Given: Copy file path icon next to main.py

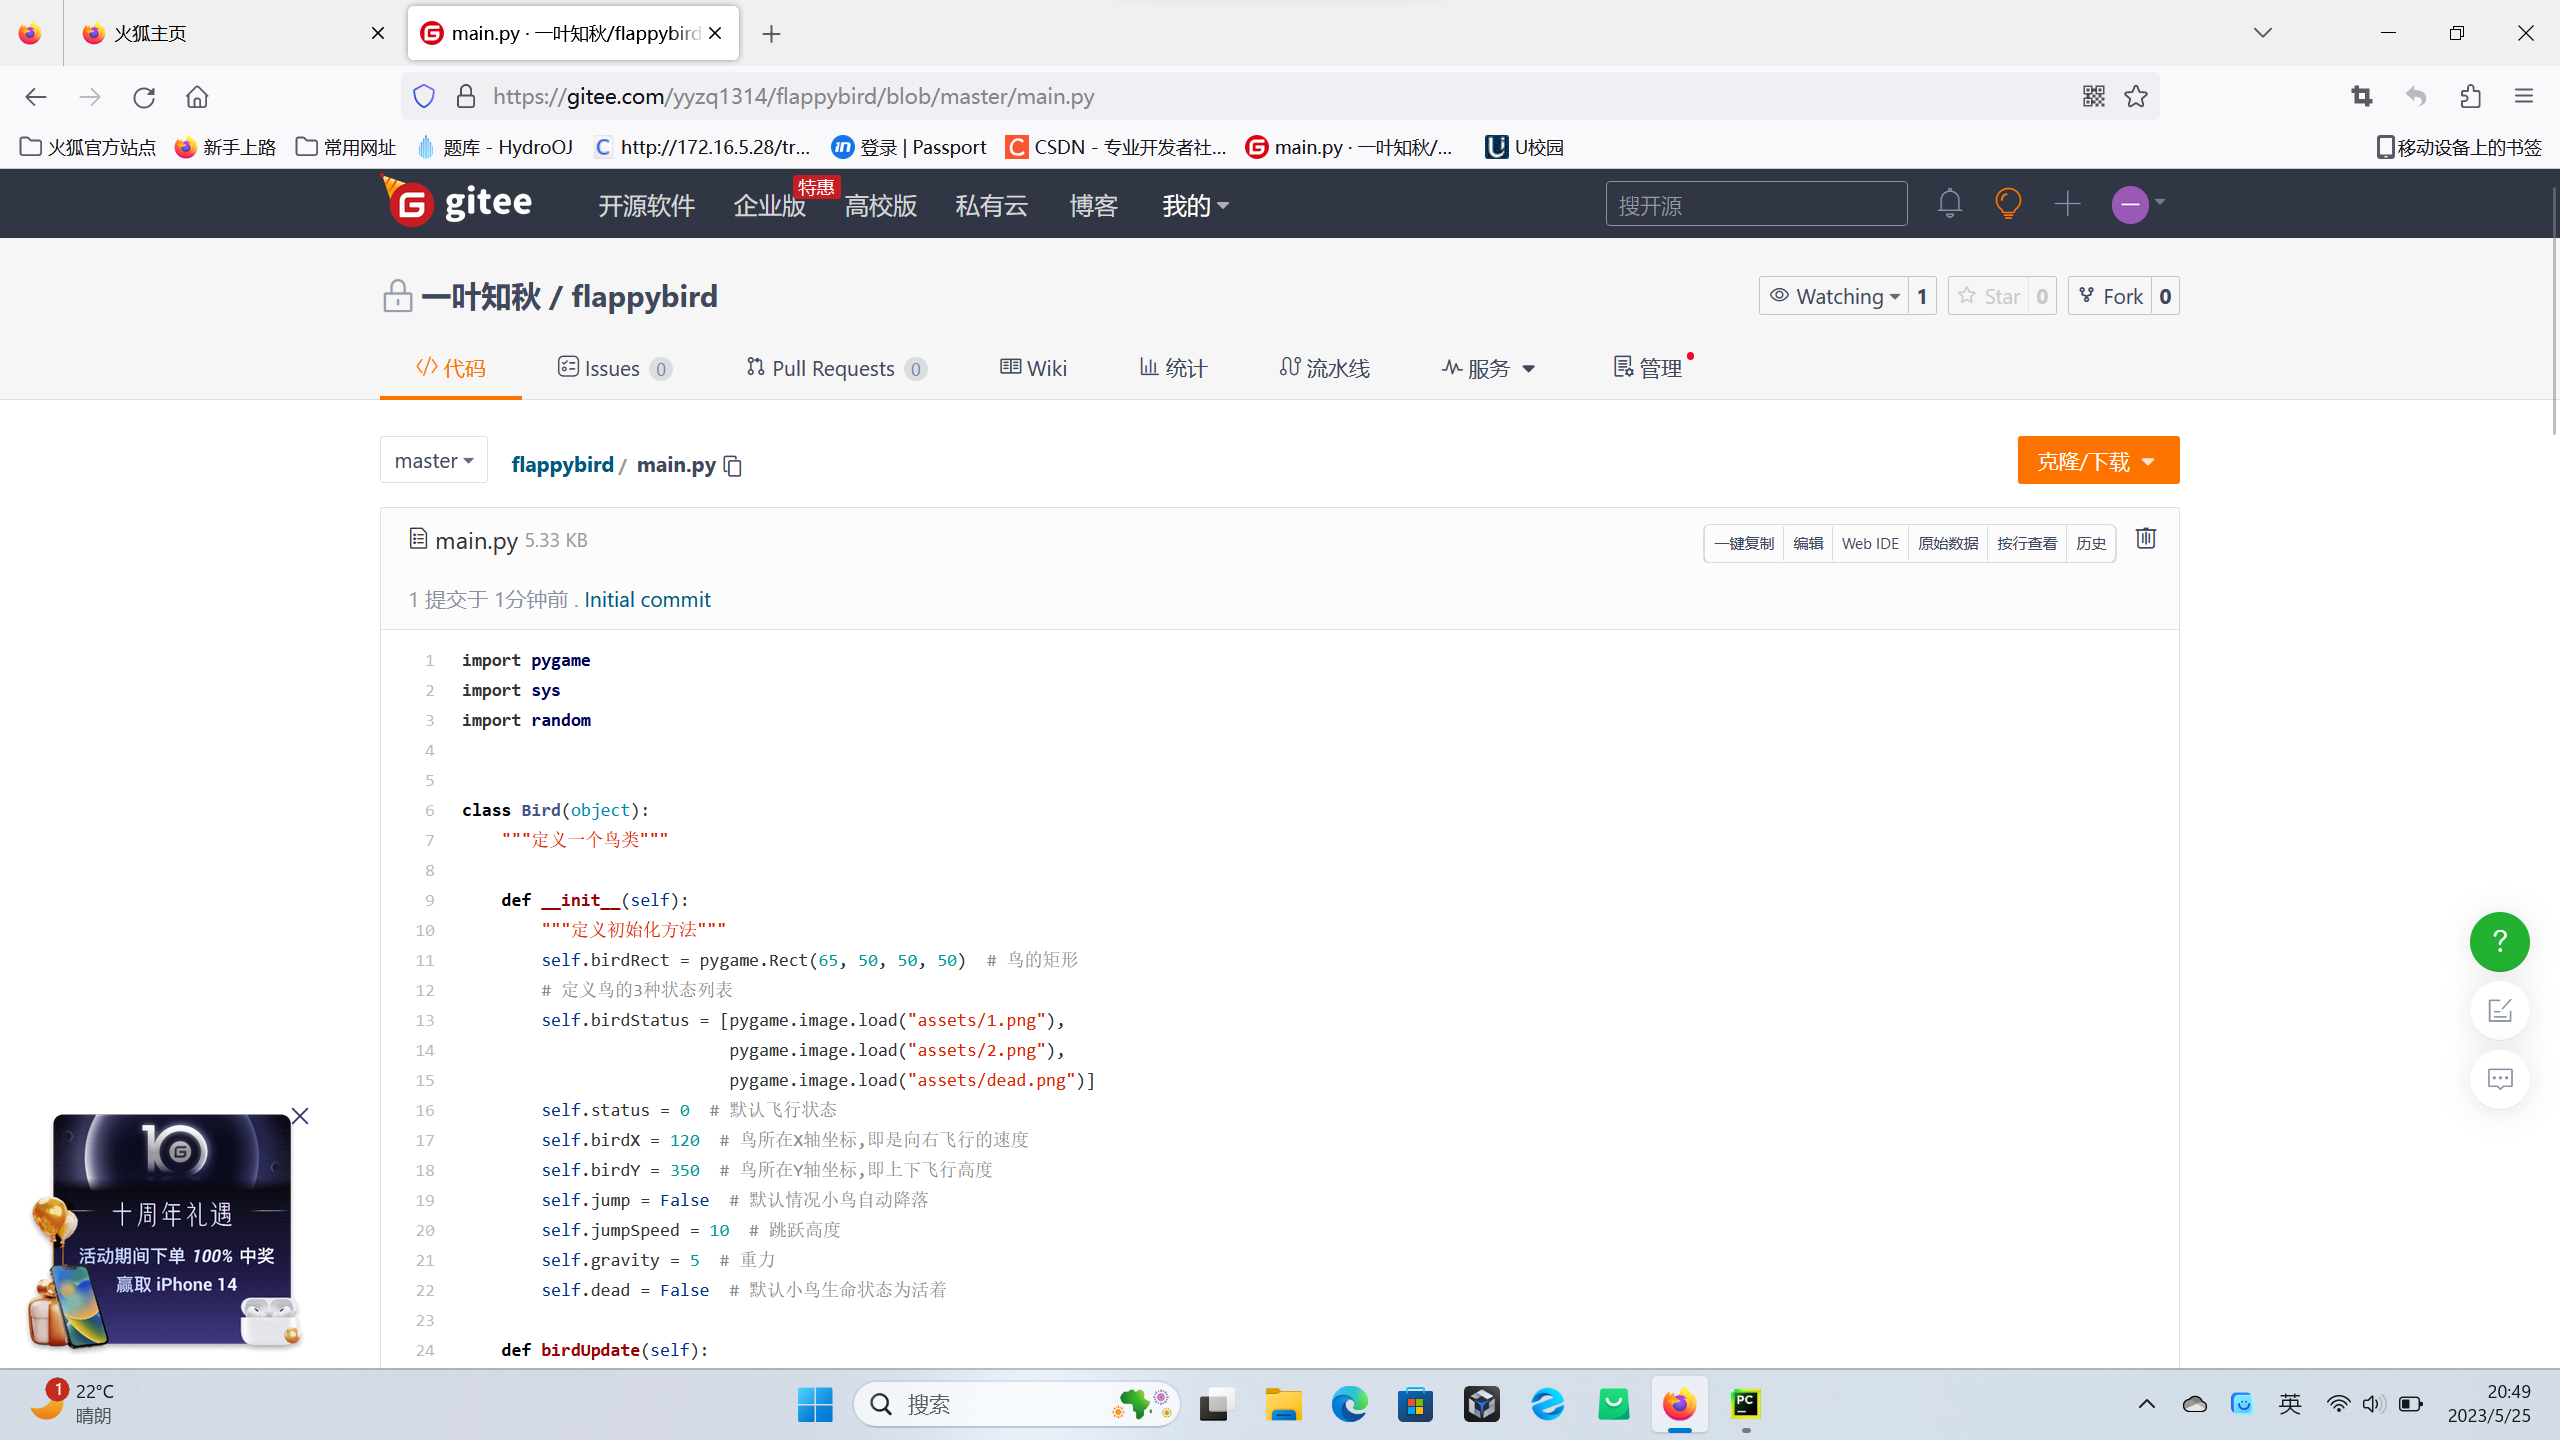Looking at the screenshot, I should (733, 465).
